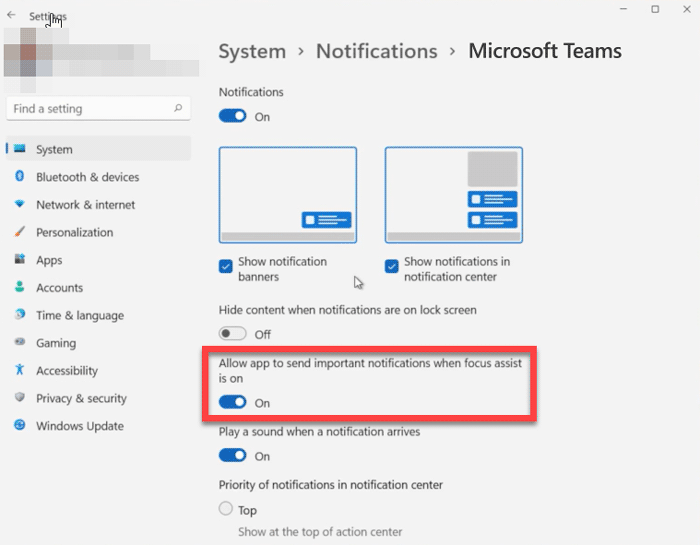Click the Windows Update icon
The image size is (700, 545).
pos(20,425)
